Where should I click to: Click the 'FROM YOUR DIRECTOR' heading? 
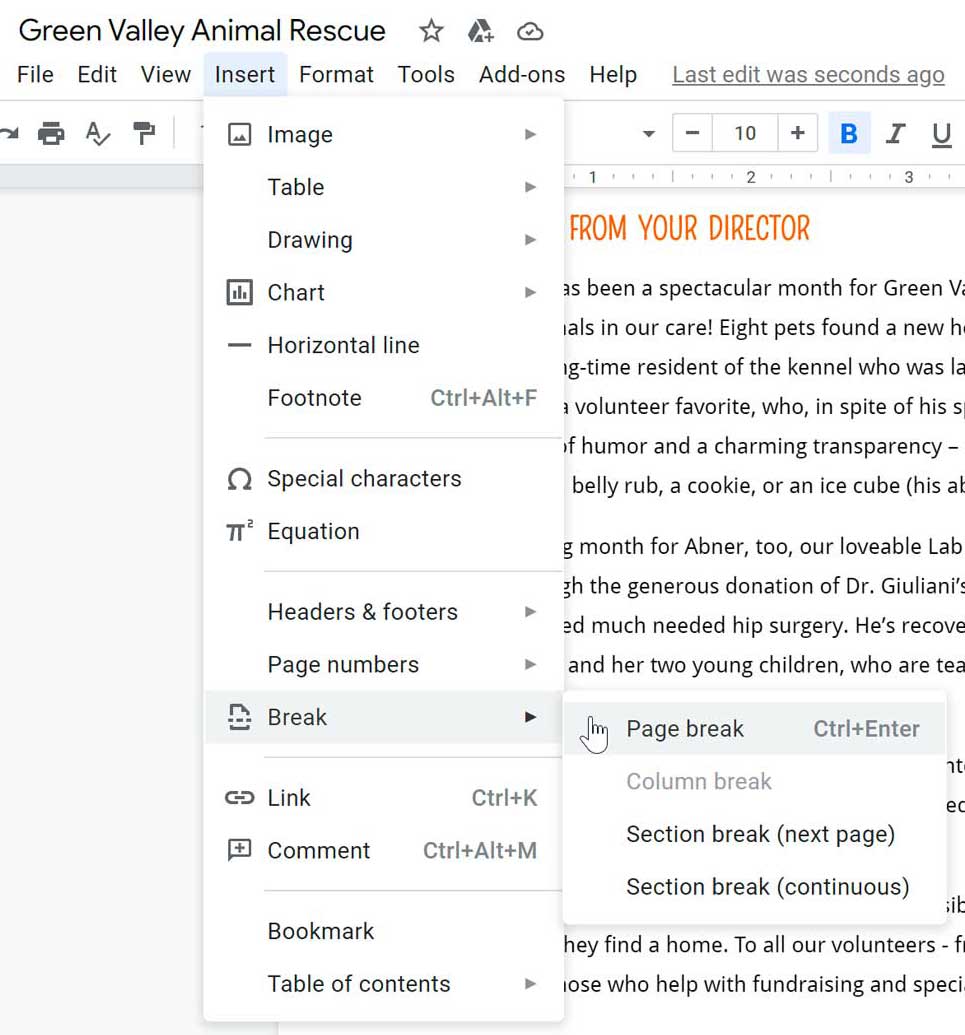pyautogui.click(x=690, y=228)
